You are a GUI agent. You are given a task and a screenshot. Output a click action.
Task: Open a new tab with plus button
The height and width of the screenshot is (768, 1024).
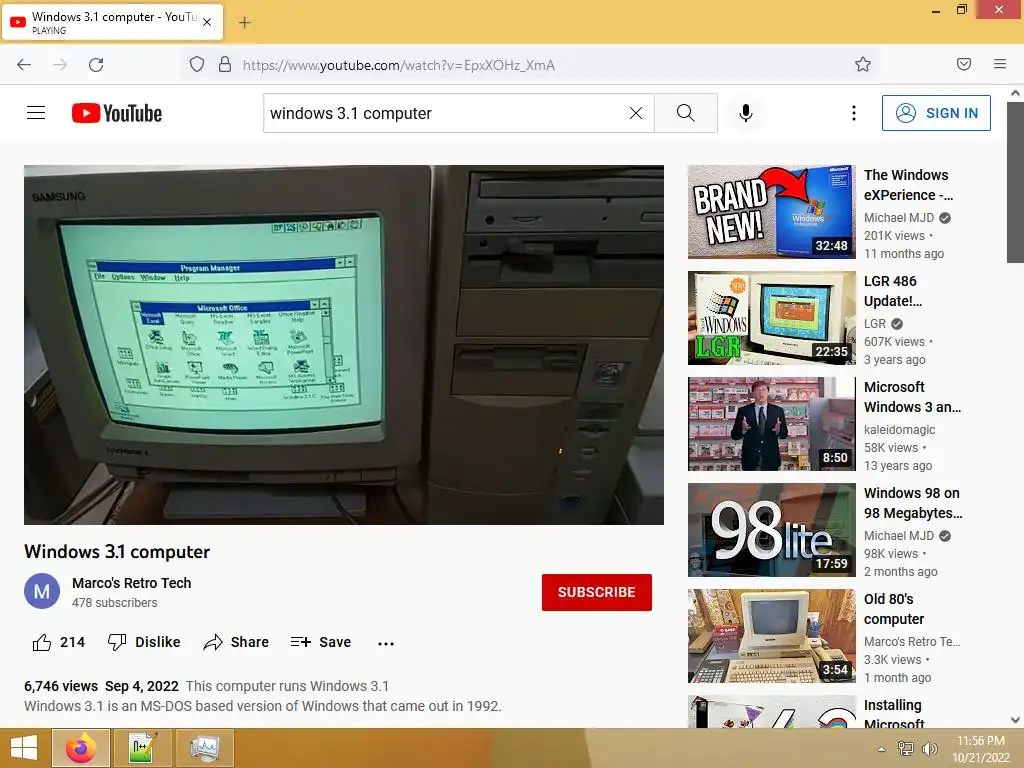(244, 23)
